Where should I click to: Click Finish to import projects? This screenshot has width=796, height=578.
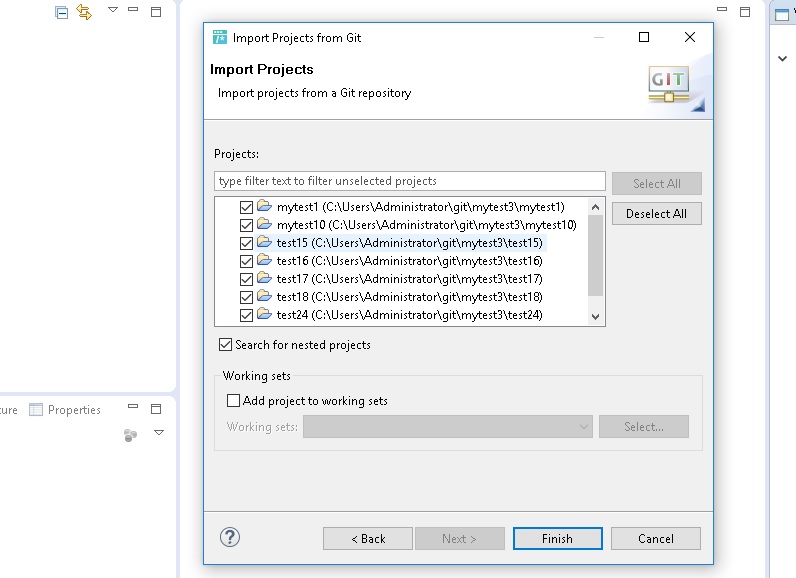[557, 539]
